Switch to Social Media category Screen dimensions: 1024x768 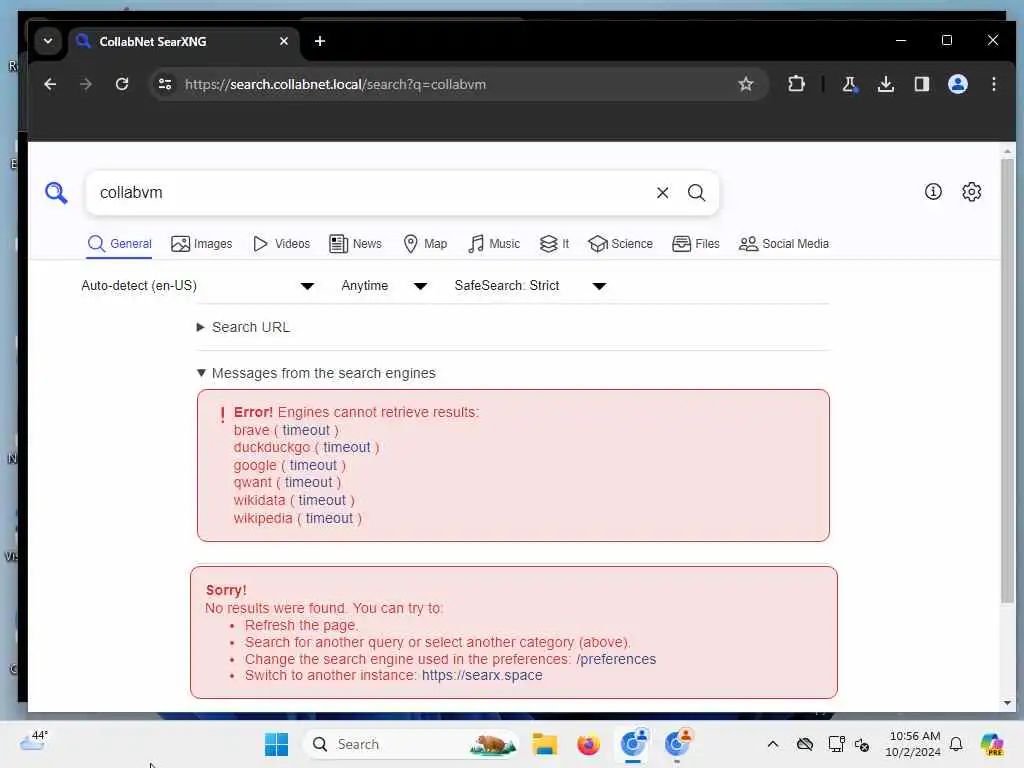click(x=784, y=244)
